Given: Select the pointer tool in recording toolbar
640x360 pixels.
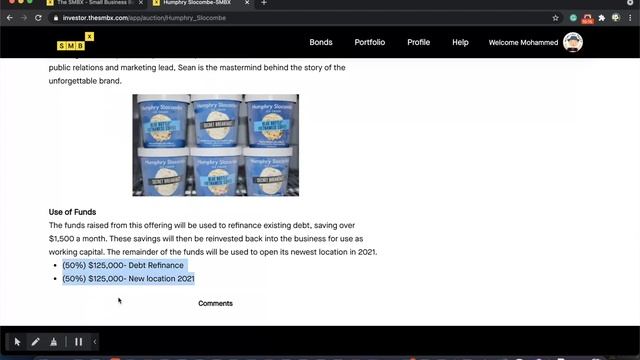Looking at the screenshot, I should (x=17, y=342).
